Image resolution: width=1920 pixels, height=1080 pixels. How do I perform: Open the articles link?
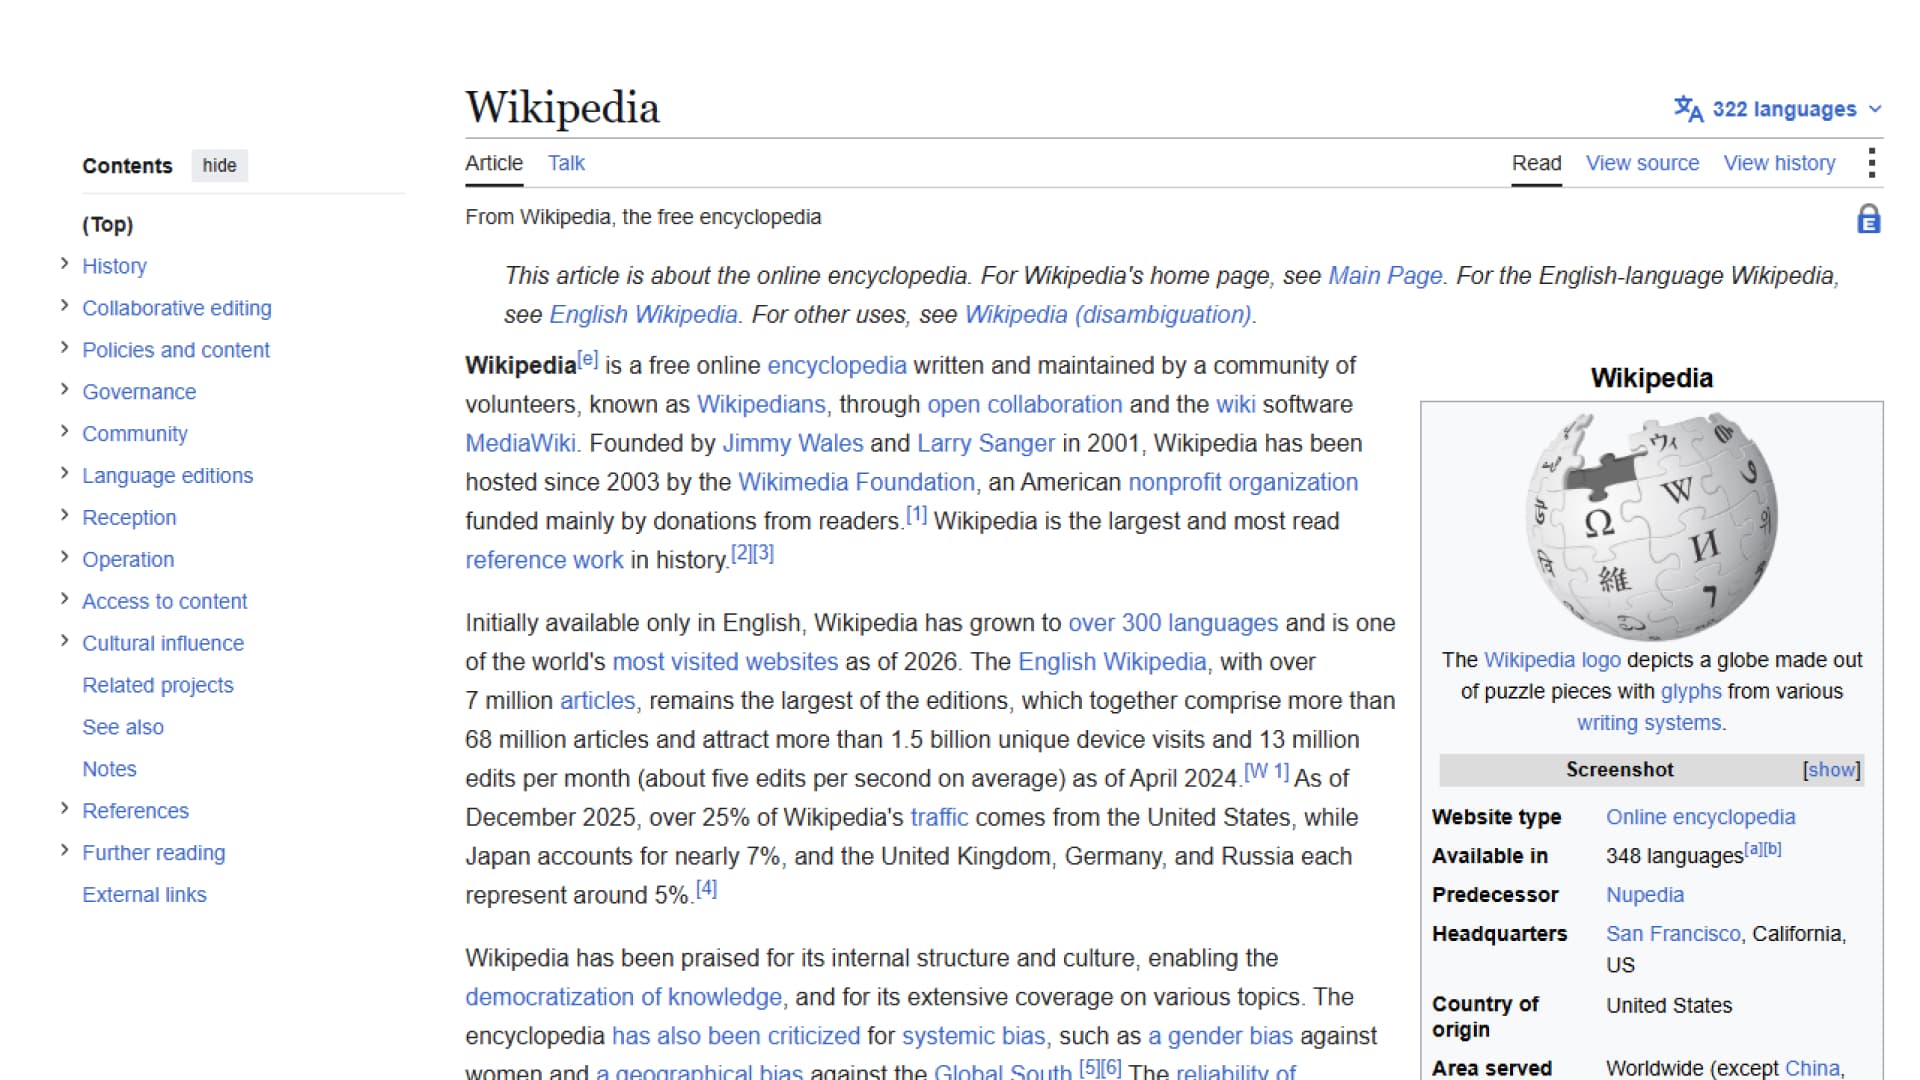[597, 701]
